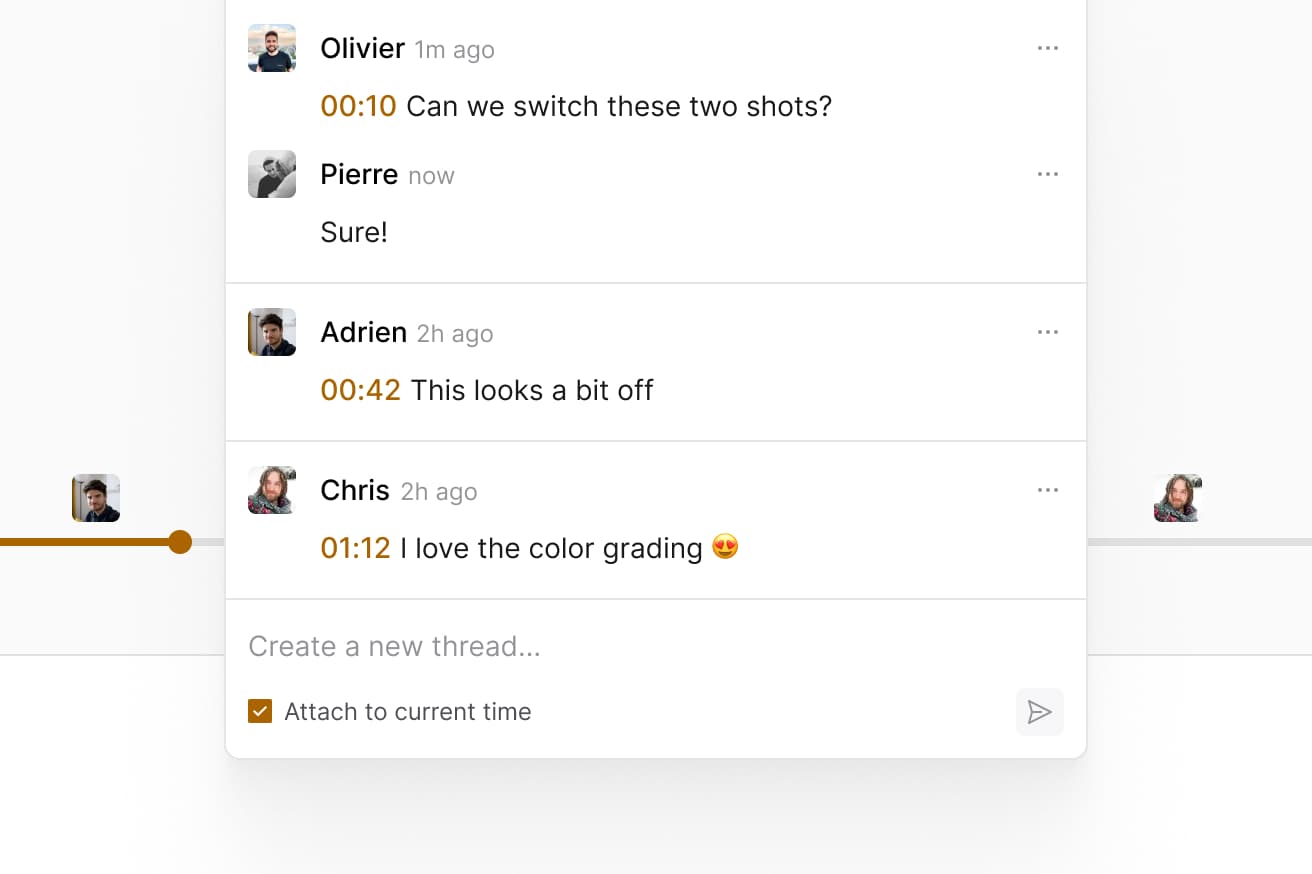Open more options for Adrien's comment

pos(1047,332)
